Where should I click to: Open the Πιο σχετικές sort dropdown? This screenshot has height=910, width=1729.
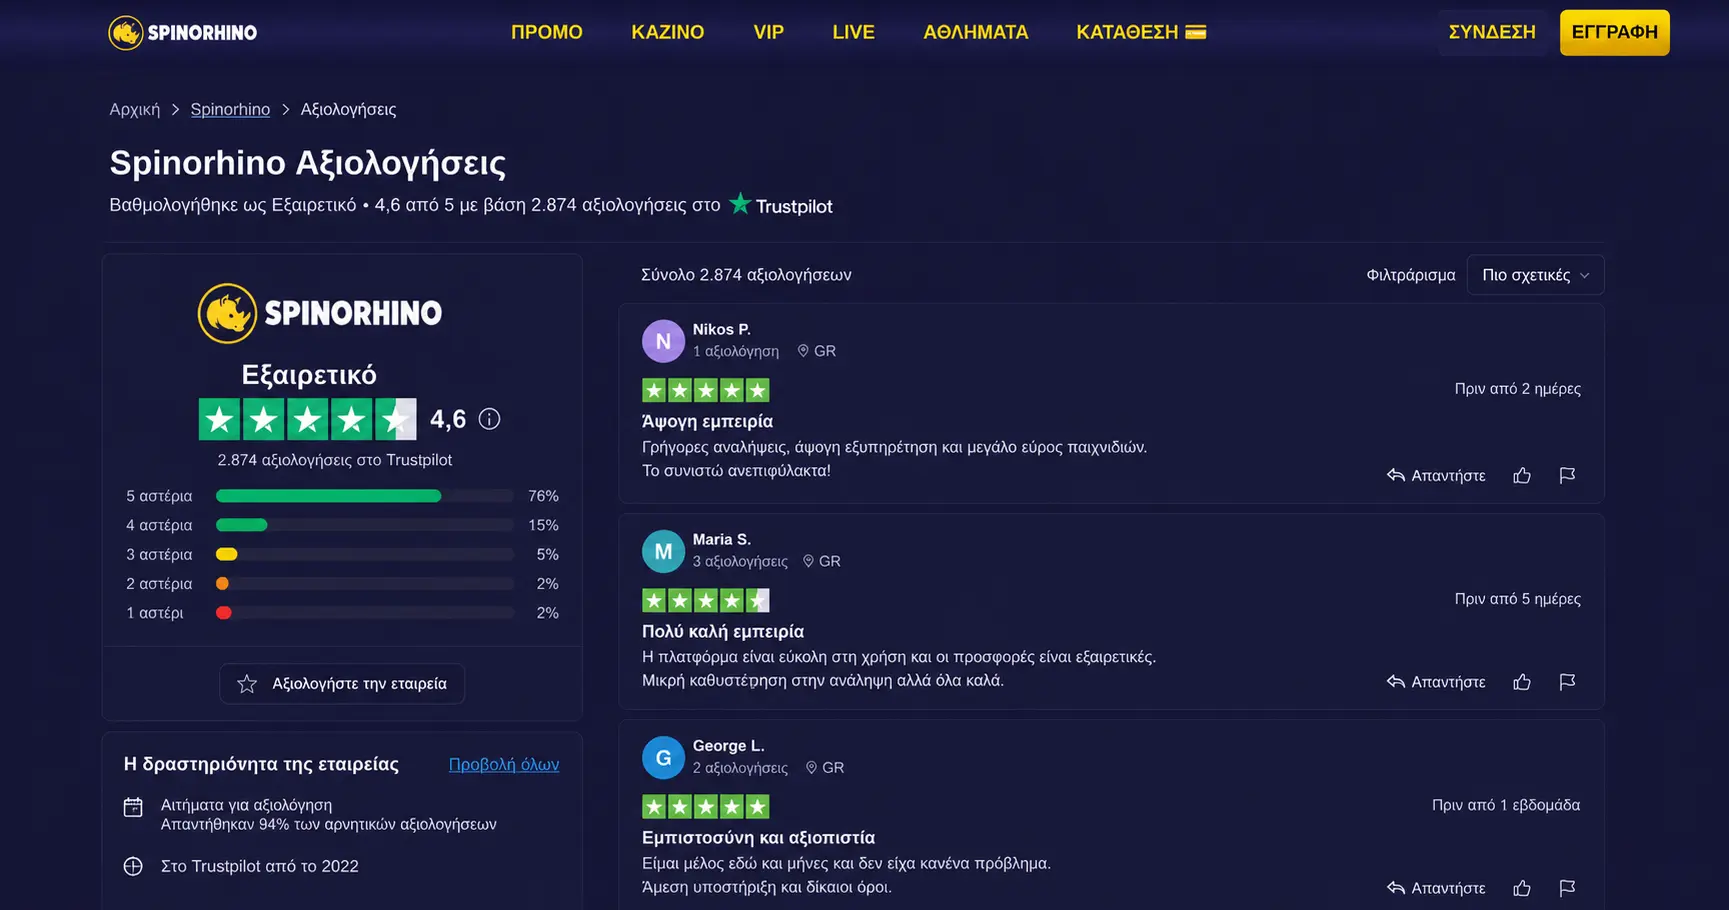click(x=1535, y=275)
